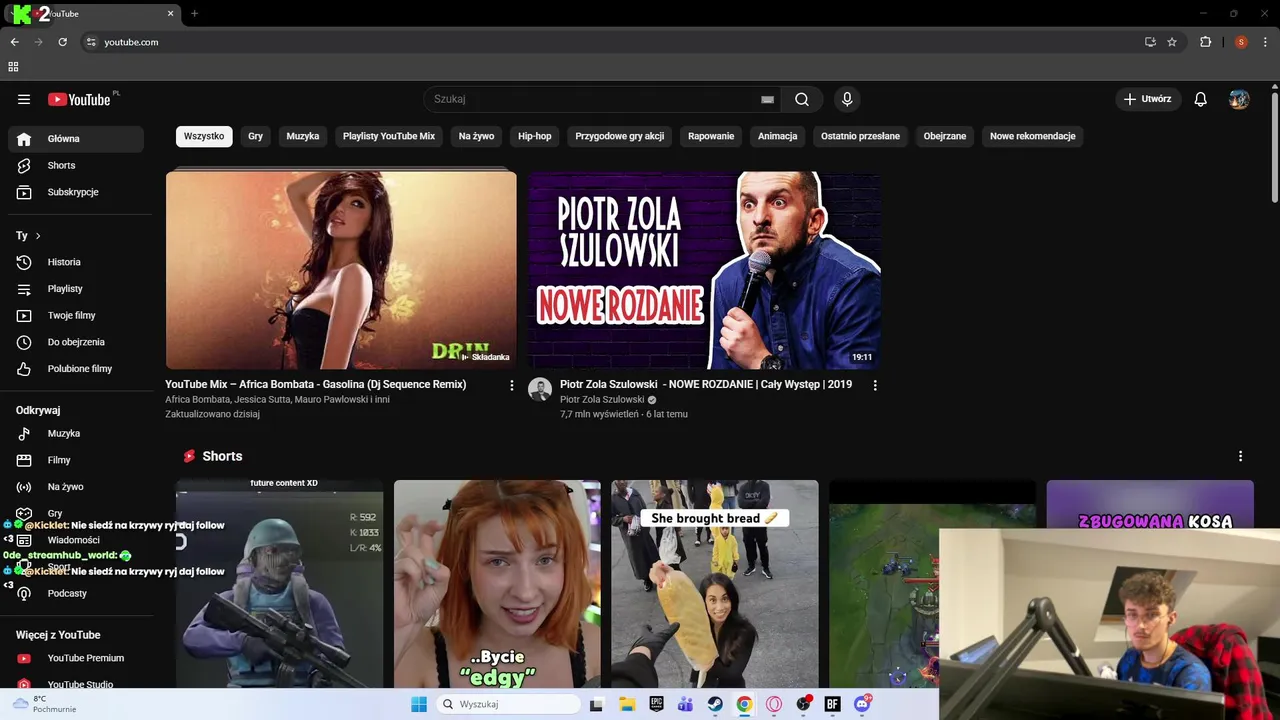
Task: Open the Piotr Zola Szulowski channel name
Action: pyautogui.click(x=602, y=399)
